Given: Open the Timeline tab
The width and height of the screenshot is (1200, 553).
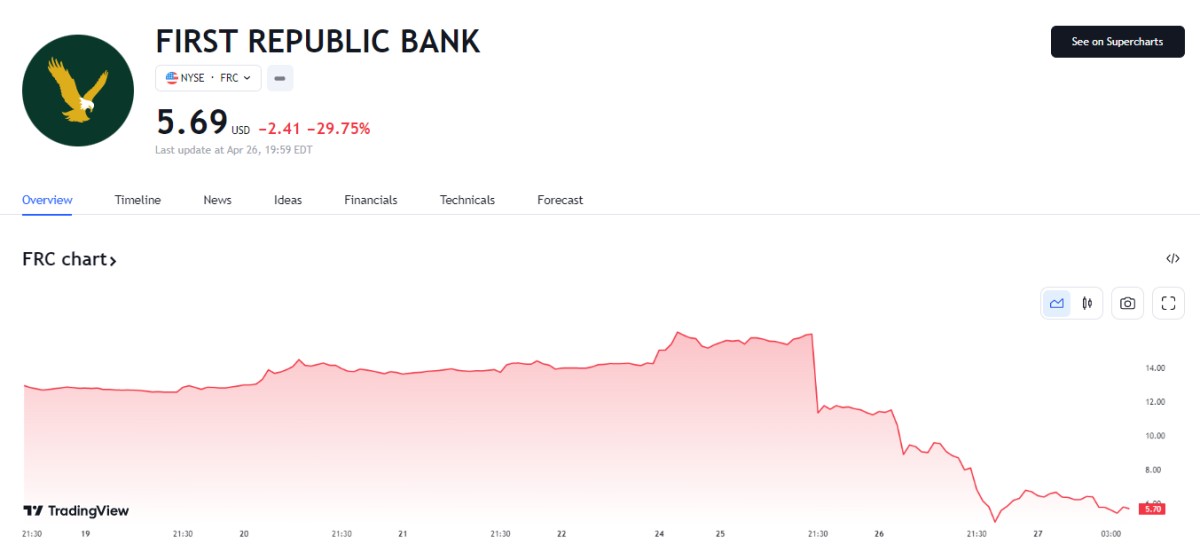Looking at the screenshot, I should (x=137, y=200).
